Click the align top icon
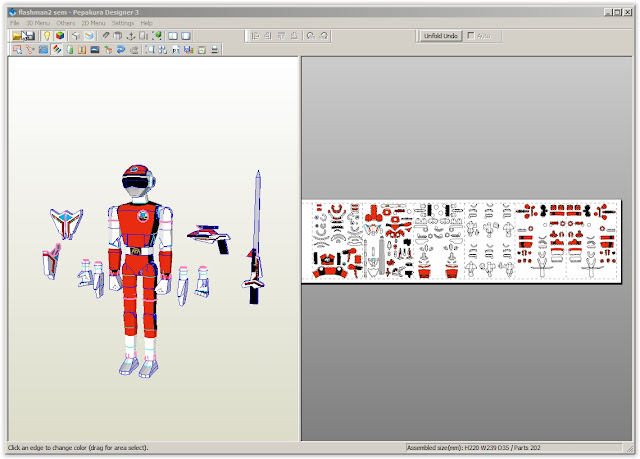This screenshot has width=640, height=459. (281, 36)
